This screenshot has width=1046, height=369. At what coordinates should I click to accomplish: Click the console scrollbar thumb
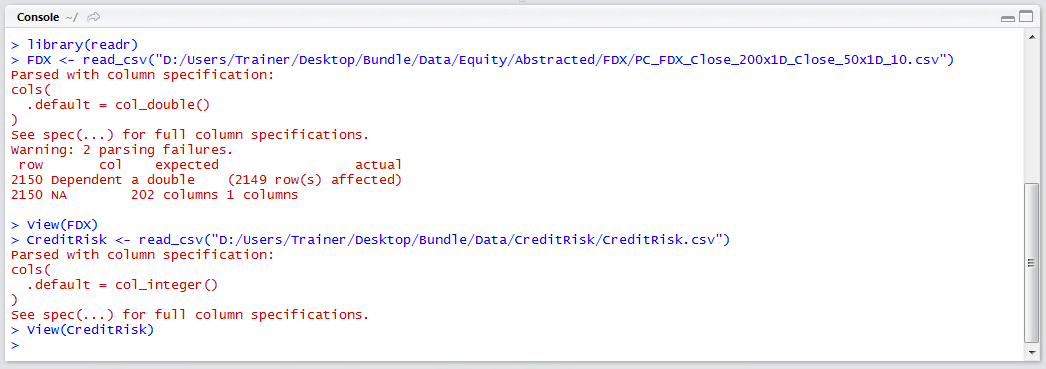point(1031,262)
